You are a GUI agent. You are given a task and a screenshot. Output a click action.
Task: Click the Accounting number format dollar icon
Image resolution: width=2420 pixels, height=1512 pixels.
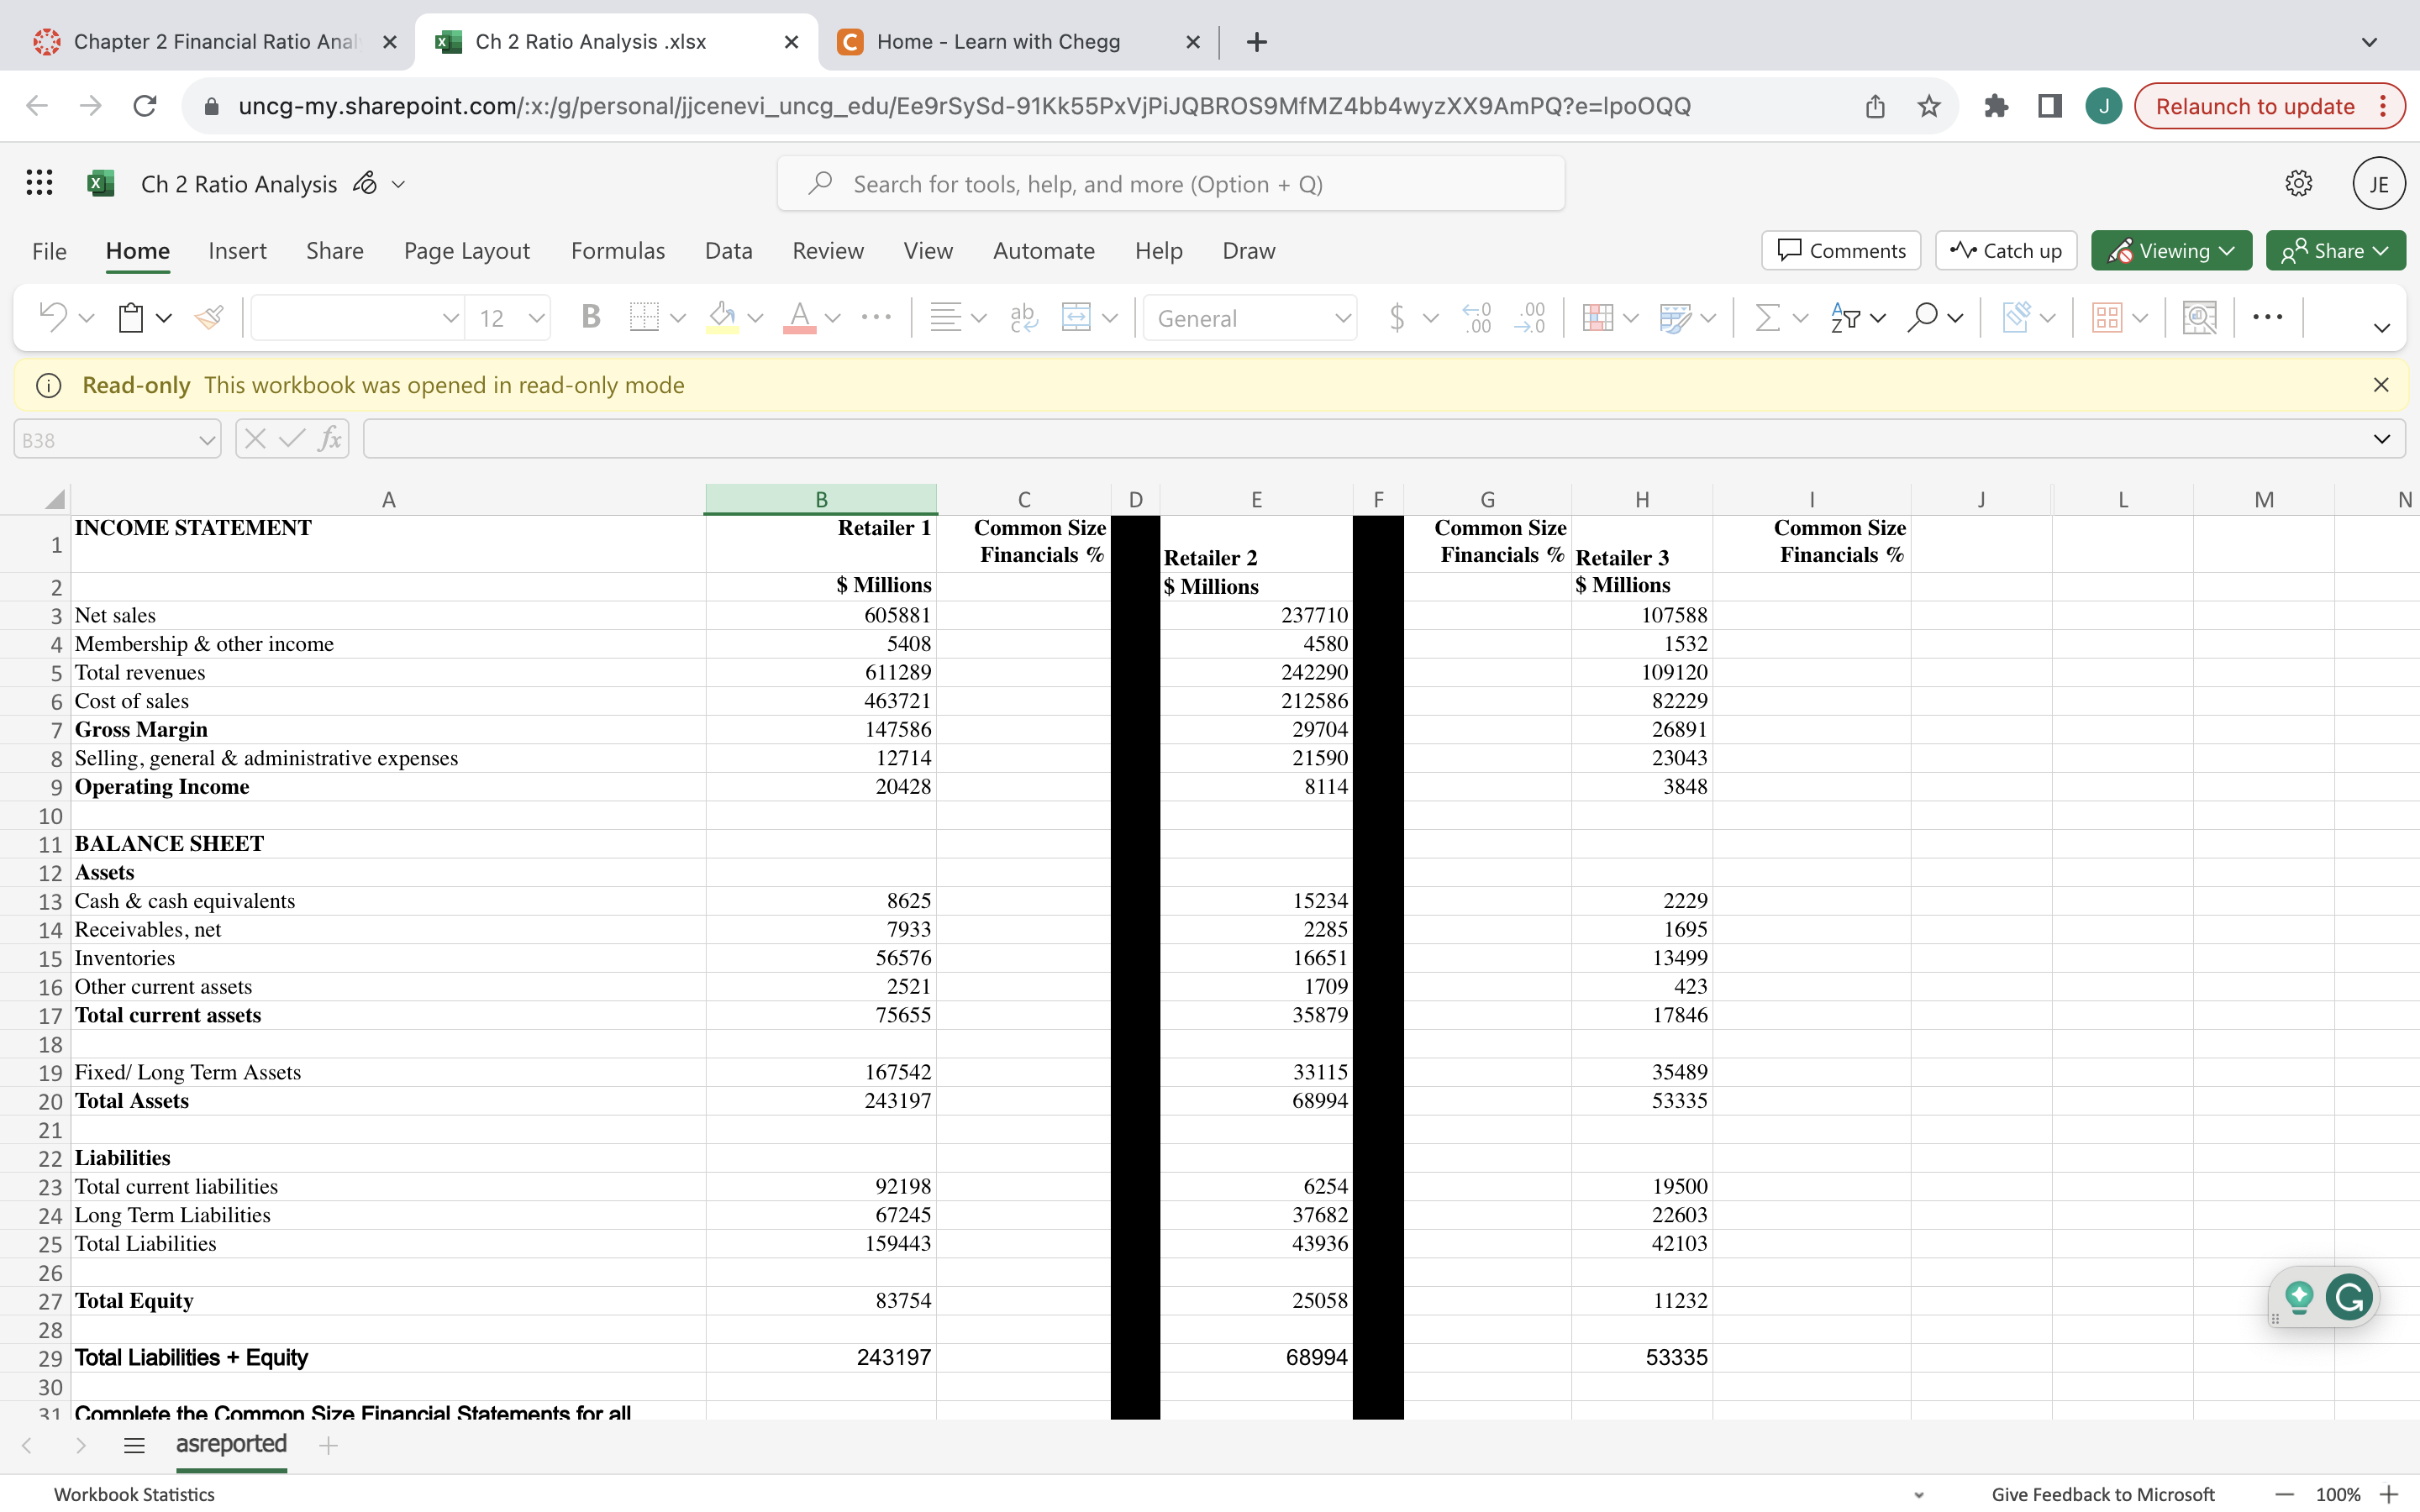(1397, 318)
